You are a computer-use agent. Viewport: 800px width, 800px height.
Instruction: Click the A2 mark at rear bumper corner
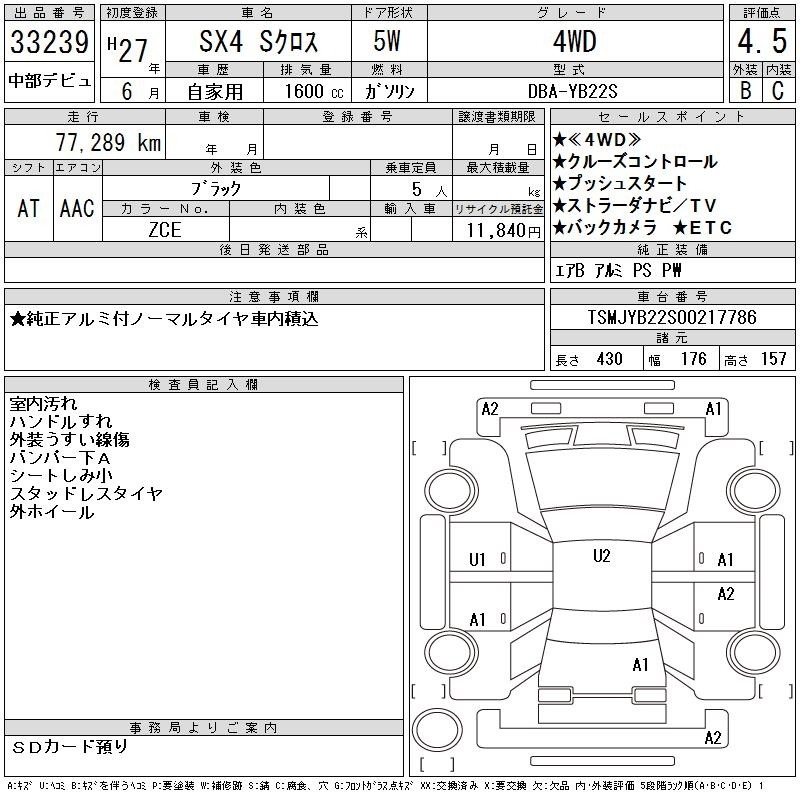point(713,738)
